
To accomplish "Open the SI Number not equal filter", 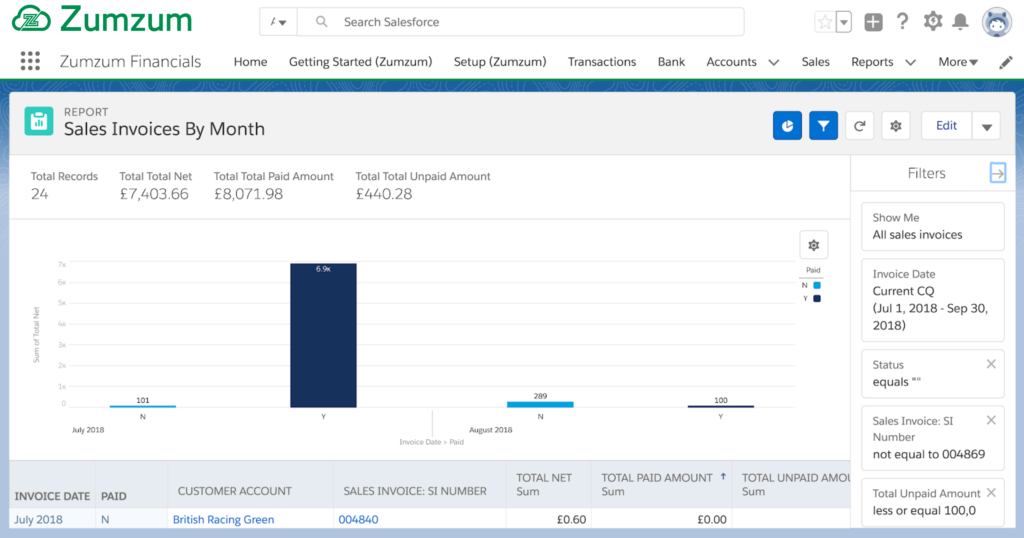I will (x=933, y=437).
